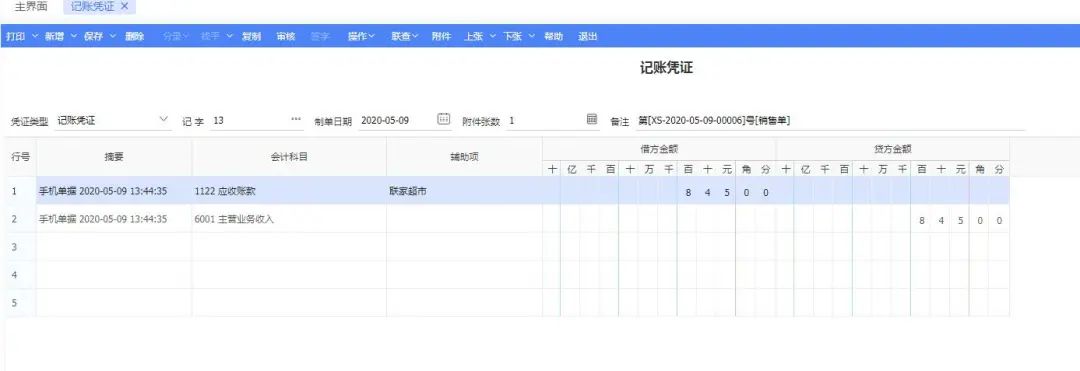Click the 复制 toolbar button
The height and width of the screenshot is (371, 1080).
251,36
